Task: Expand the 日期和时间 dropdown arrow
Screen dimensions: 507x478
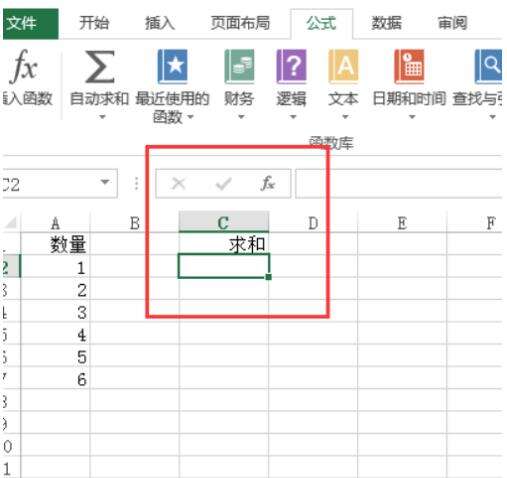Action: coord(412,117)
